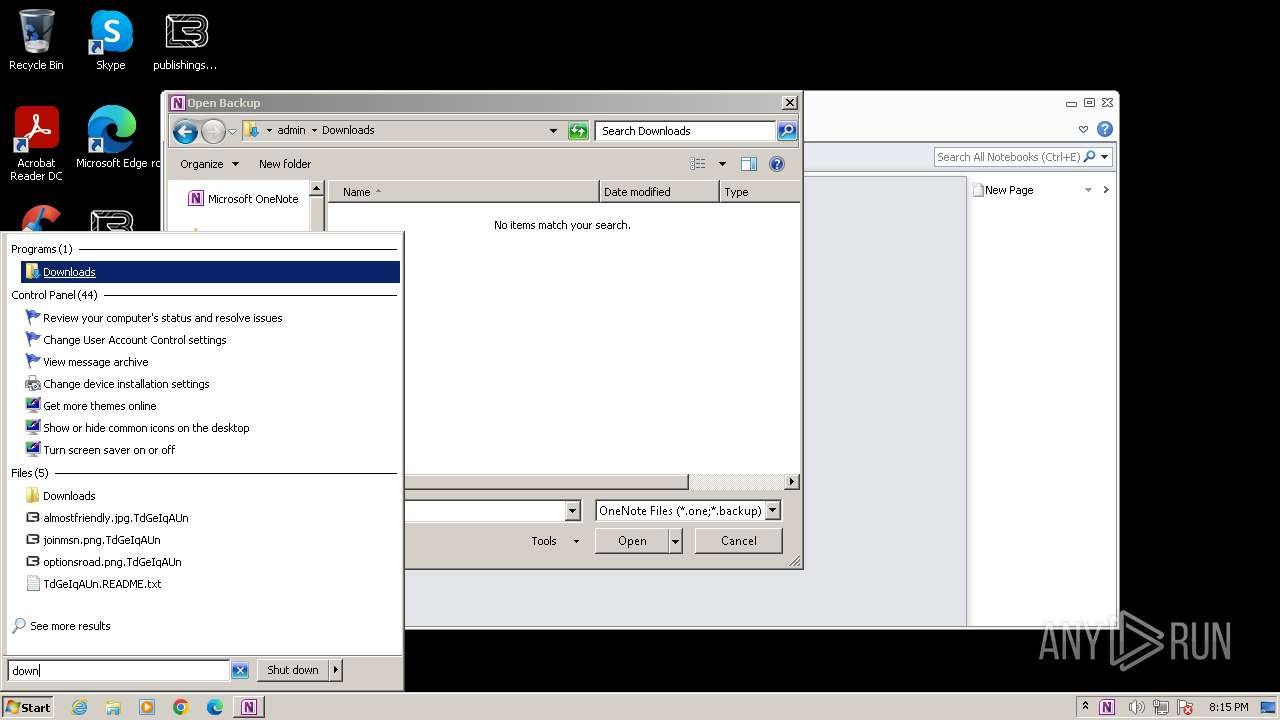Clear the start menu search text
1280x720 pixels.
[x=240, y=671]
